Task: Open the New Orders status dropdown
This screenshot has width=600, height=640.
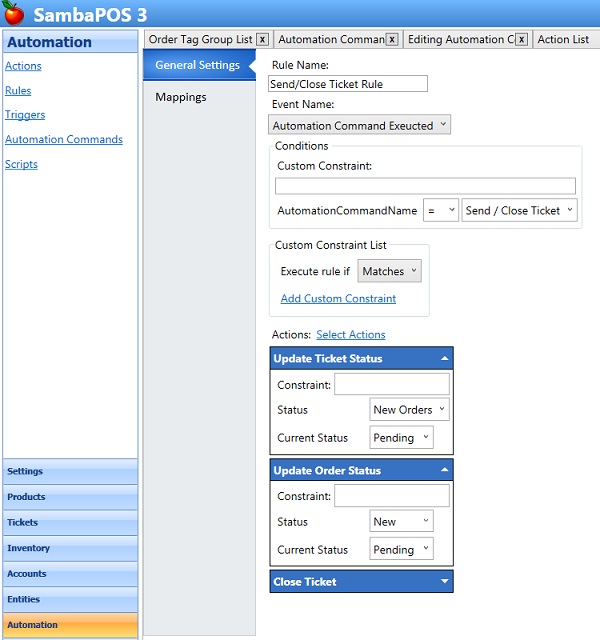Action: point(409,410)
